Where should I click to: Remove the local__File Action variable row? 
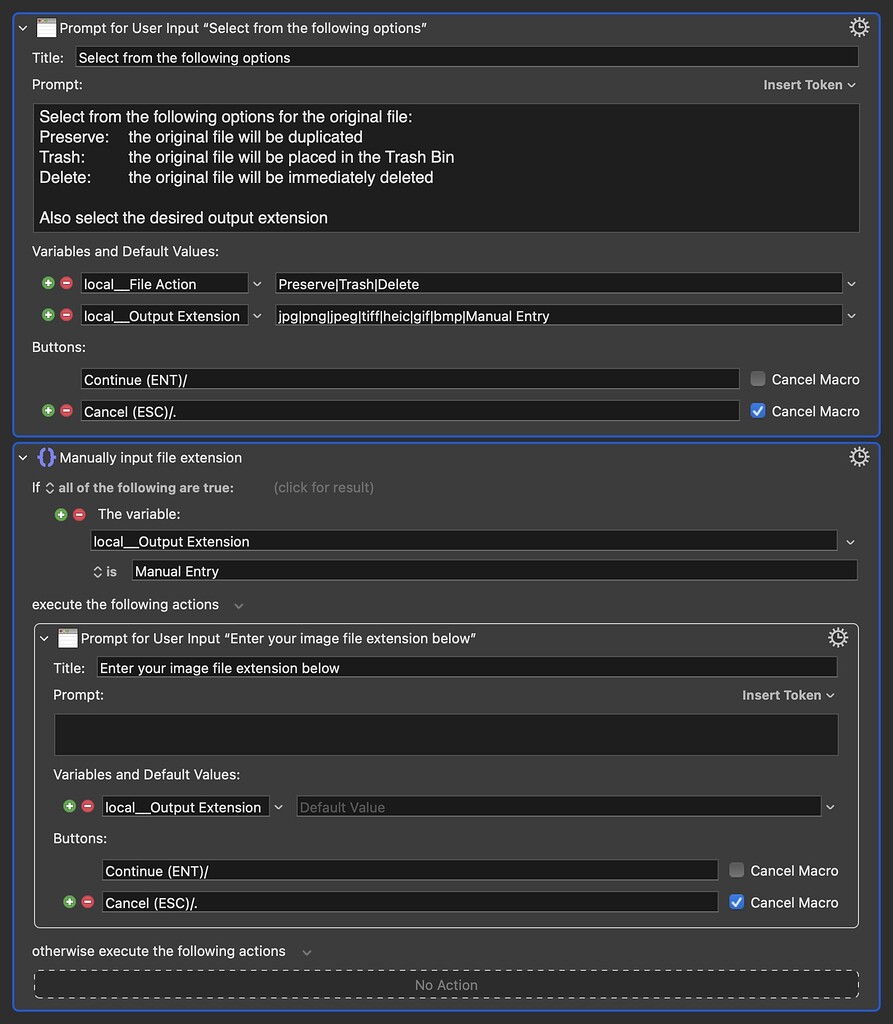[x=66, y=284]
